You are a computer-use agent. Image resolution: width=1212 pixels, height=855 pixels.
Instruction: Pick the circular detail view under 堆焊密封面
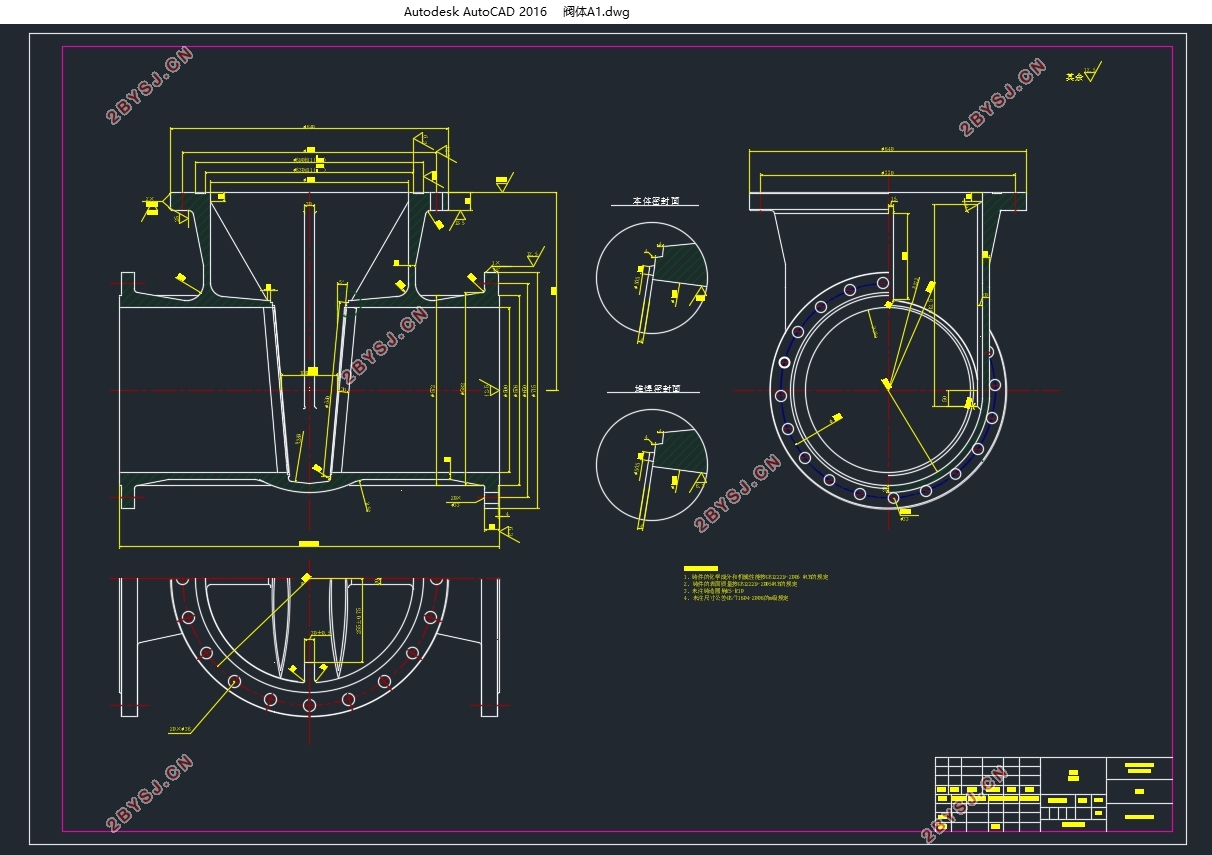652,465
